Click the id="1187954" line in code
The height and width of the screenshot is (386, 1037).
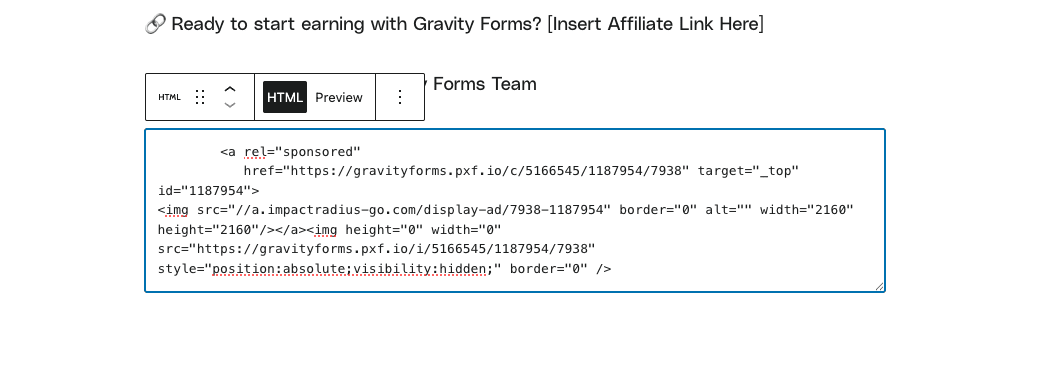[x=208, y=191]
